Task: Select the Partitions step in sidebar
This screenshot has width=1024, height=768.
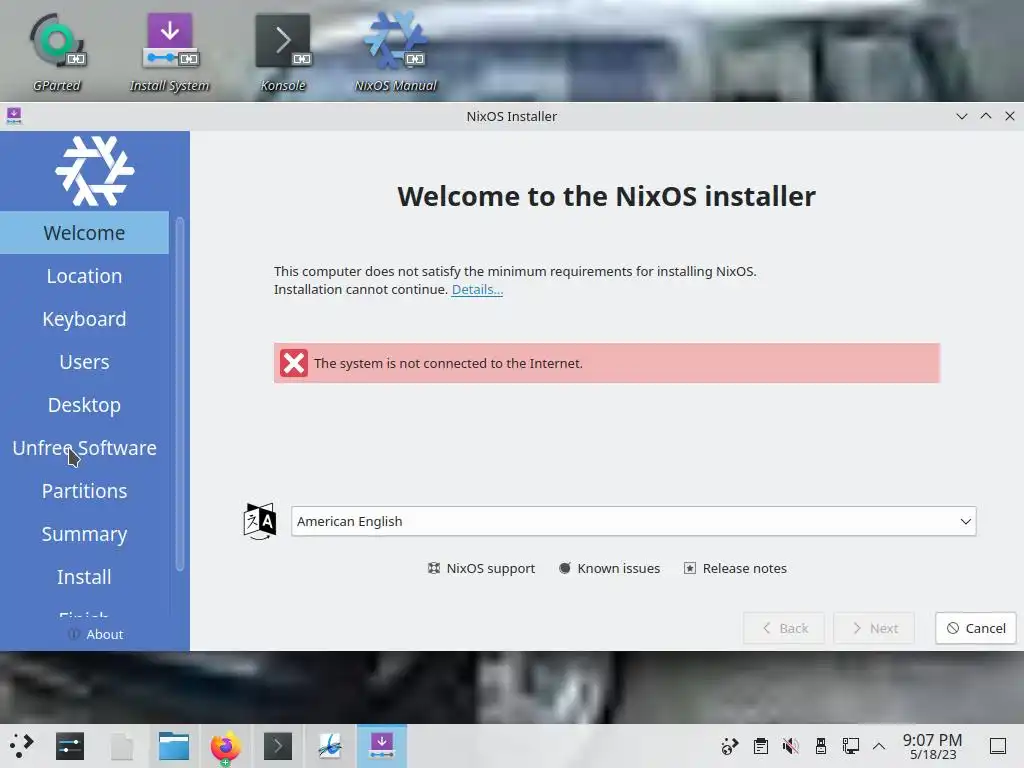Action: point(84,491)
